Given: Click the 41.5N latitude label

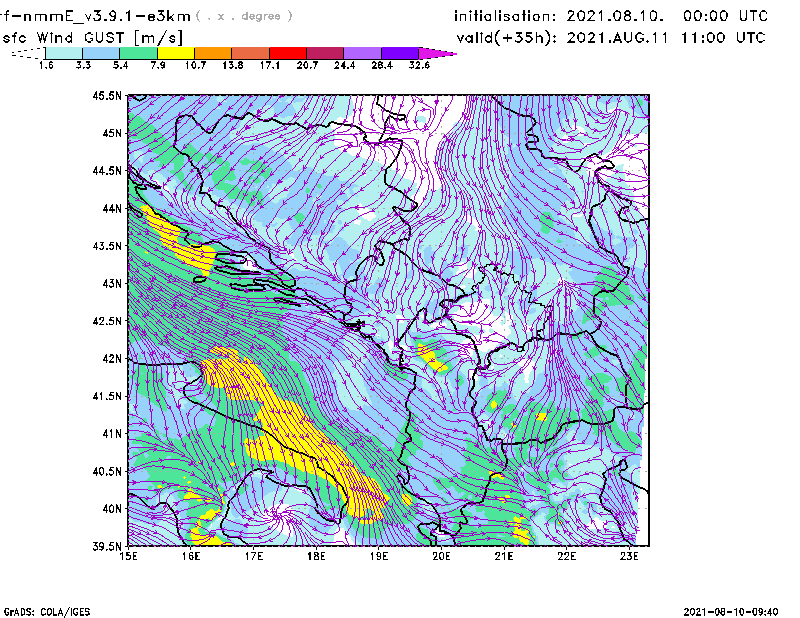Looking at the screenshot, I should [x=107, y=396].
